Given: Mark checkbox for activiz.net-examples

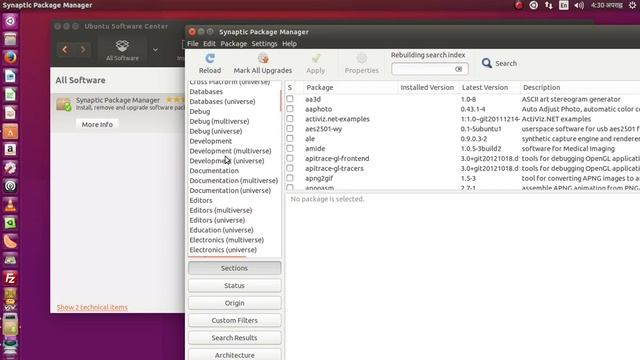Looking at the screenshot, I should [x=290, y=118].
